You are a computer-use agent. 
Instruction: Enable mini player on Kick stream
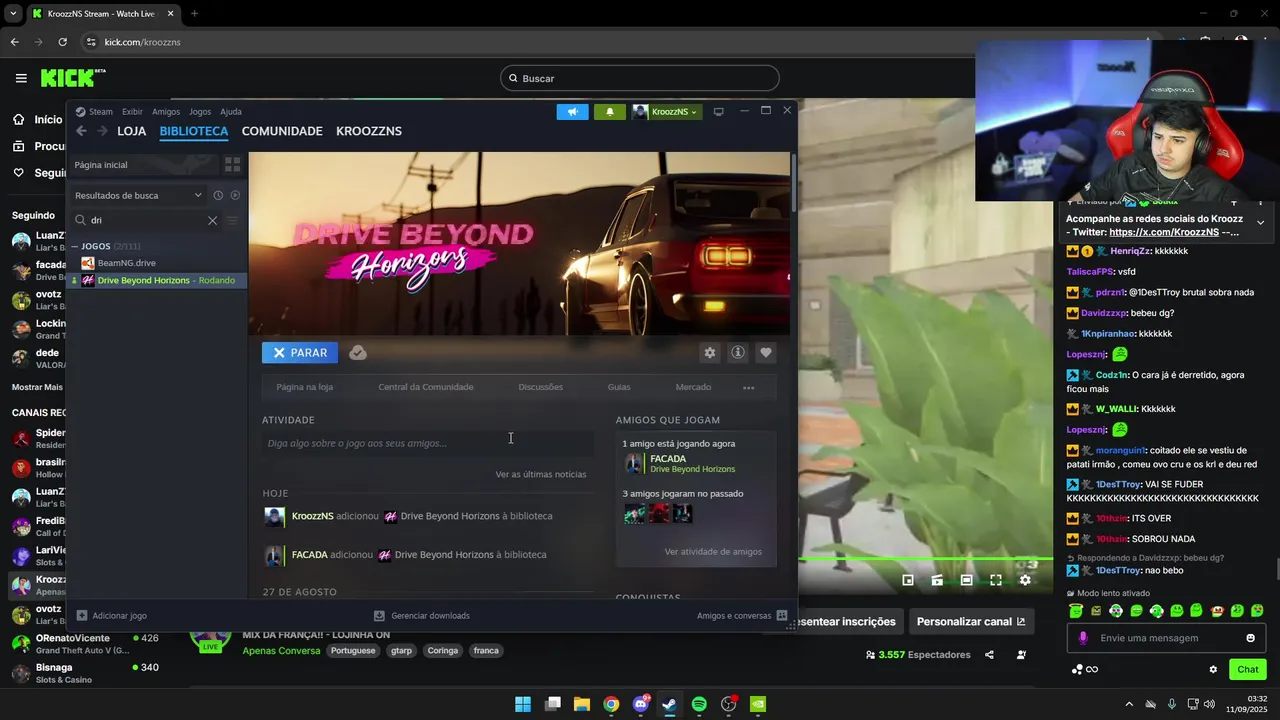click(x=908, y=580)
